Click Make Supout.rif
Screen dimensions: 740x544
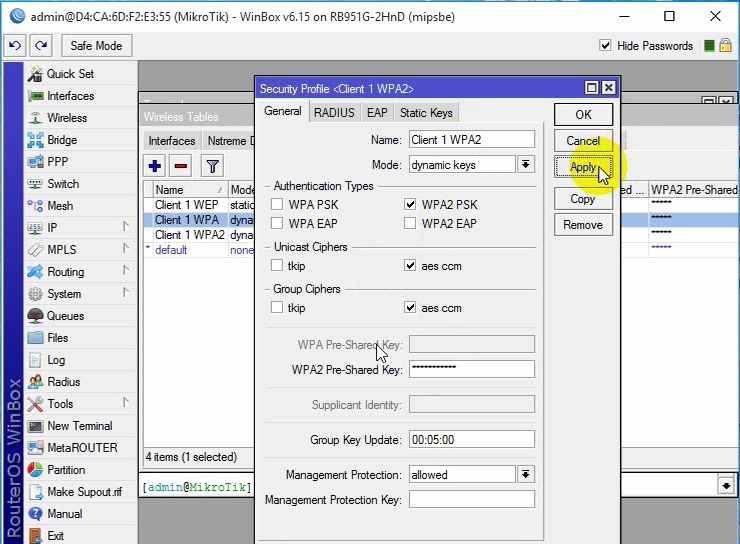(x=75, y=492)
